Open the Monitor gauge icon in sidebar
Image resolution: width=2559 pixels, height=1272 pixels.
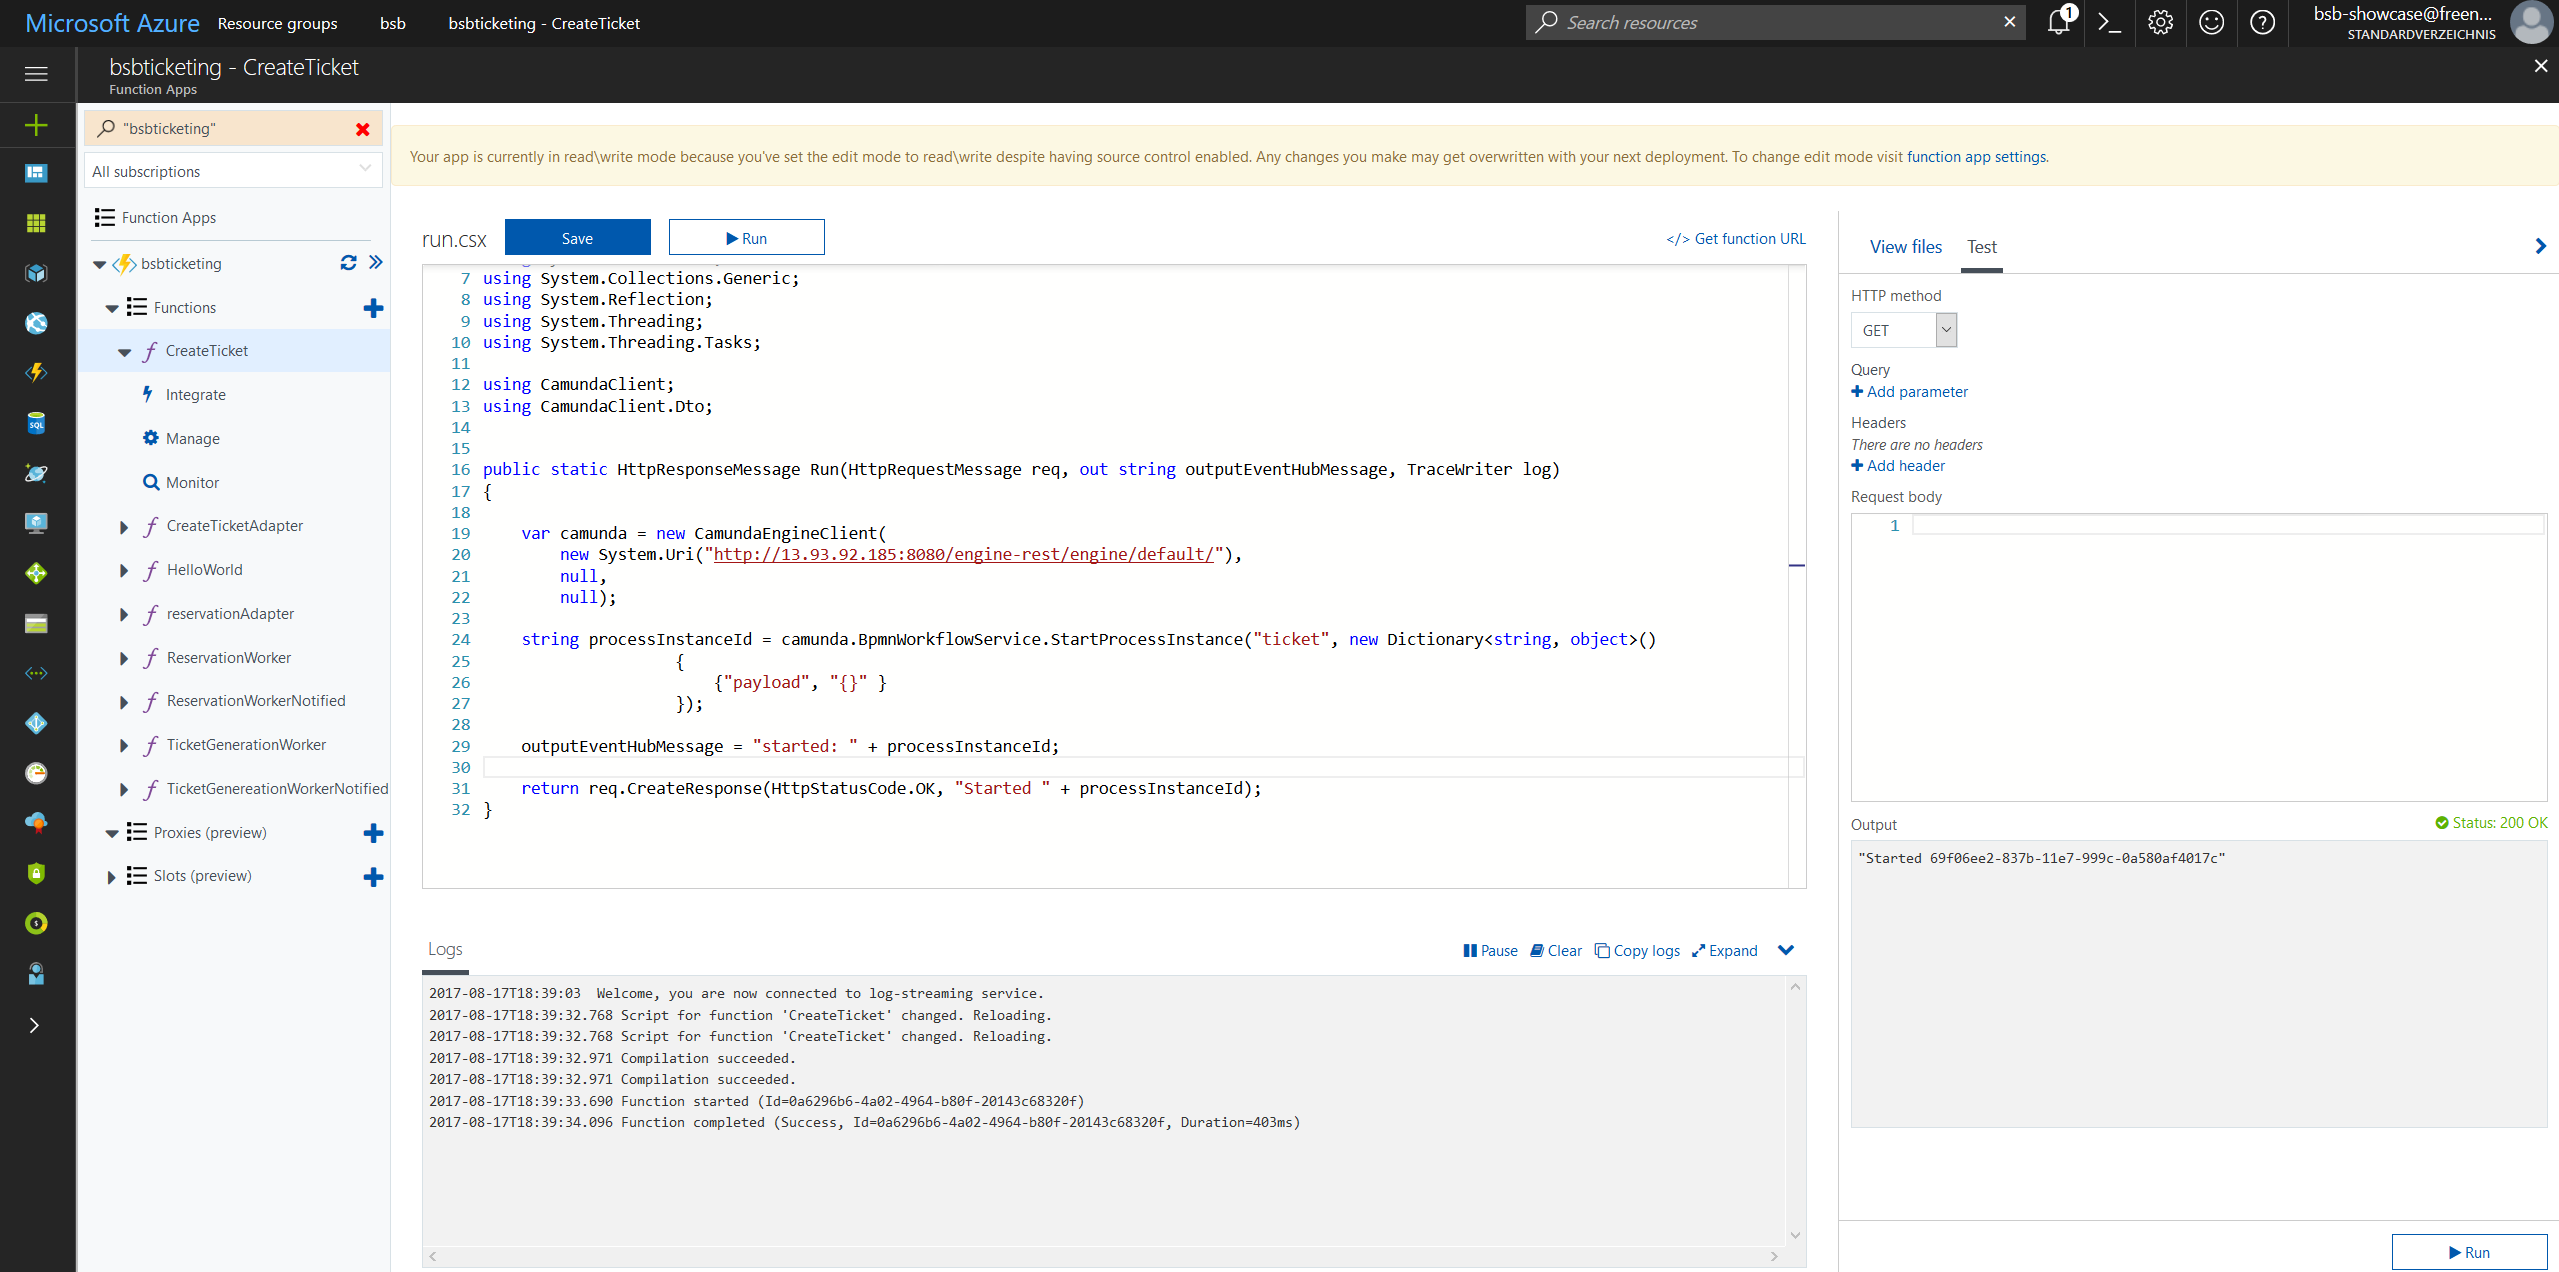36,773
